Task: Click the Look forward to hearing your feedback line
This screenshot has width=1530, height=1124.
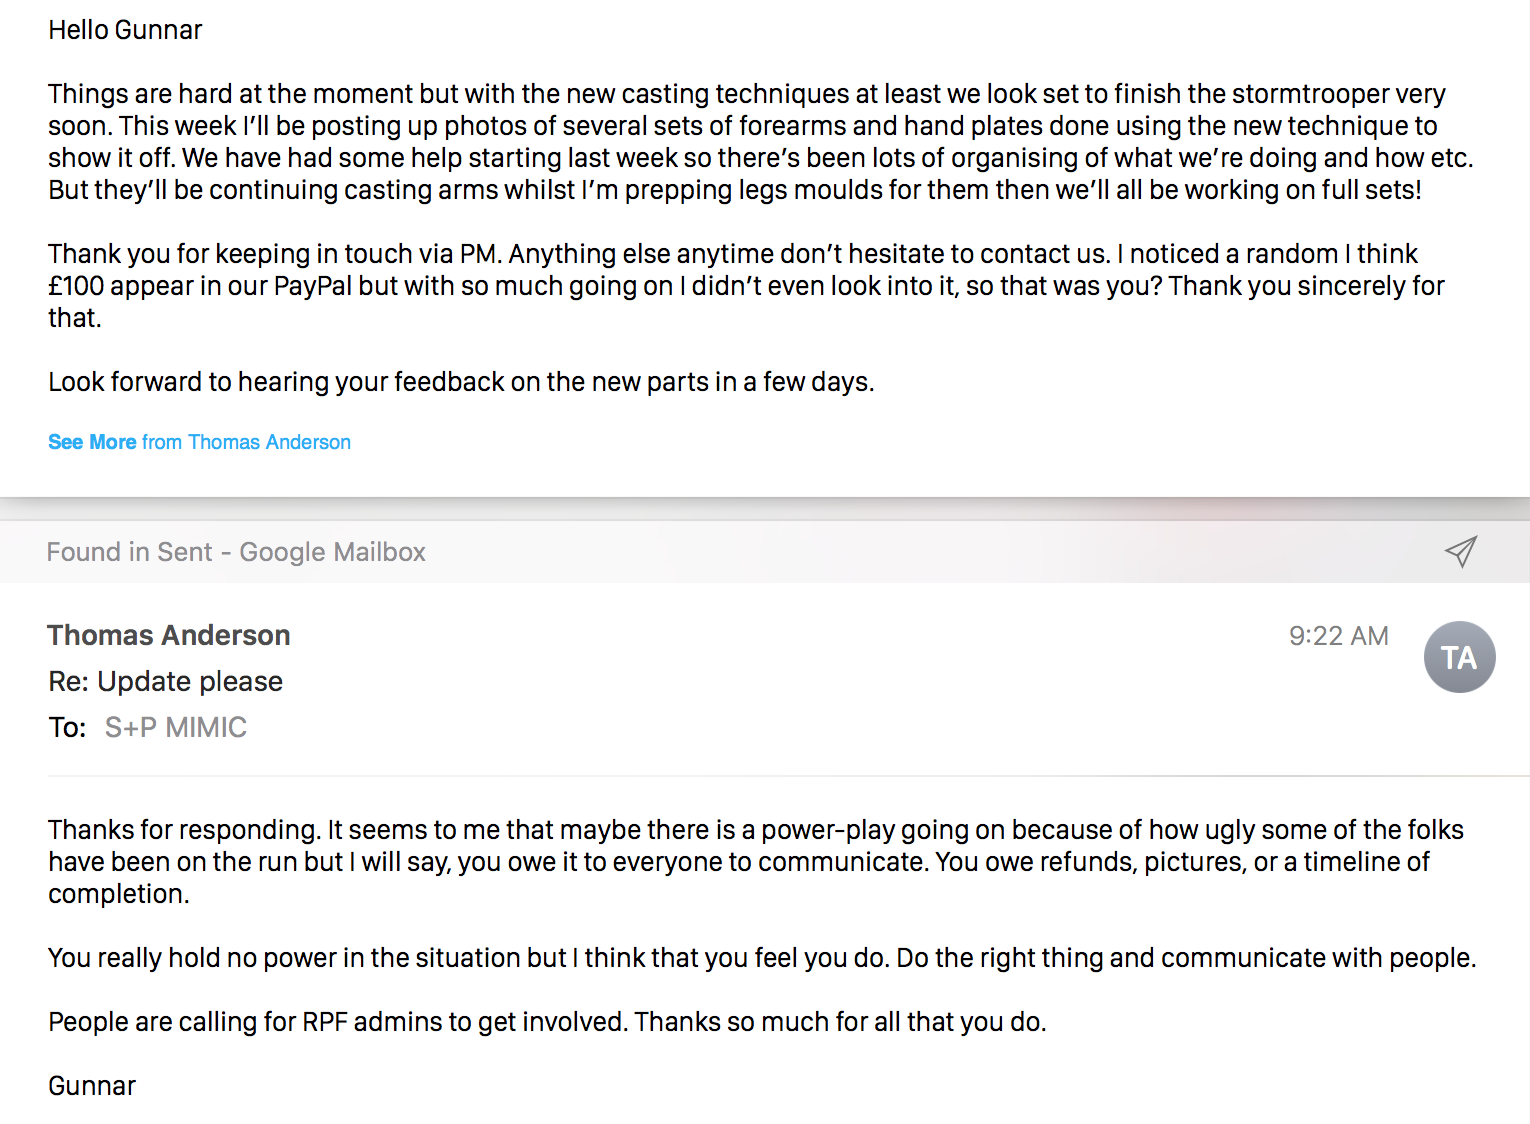Action: 461,382
